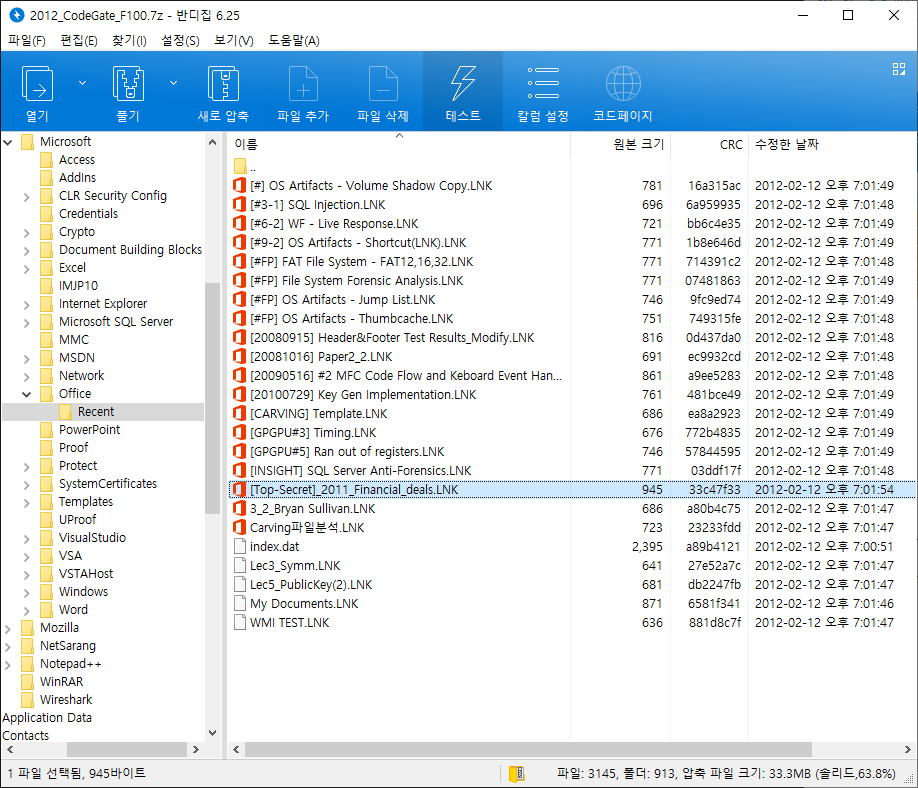Click the Bandizip app icon in title bar
918x788 pixels.
[16, 15]
